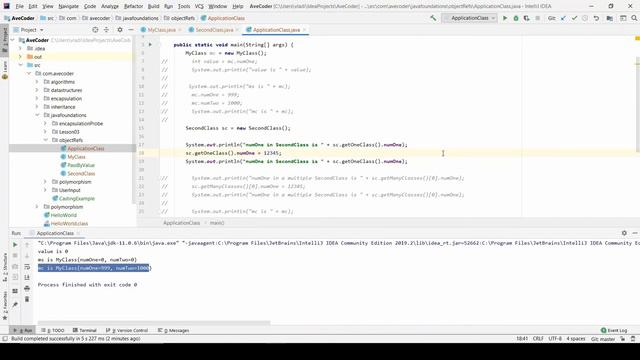
Task: Open the File menu
Action: pyautogui.click(x=20, y=6)
